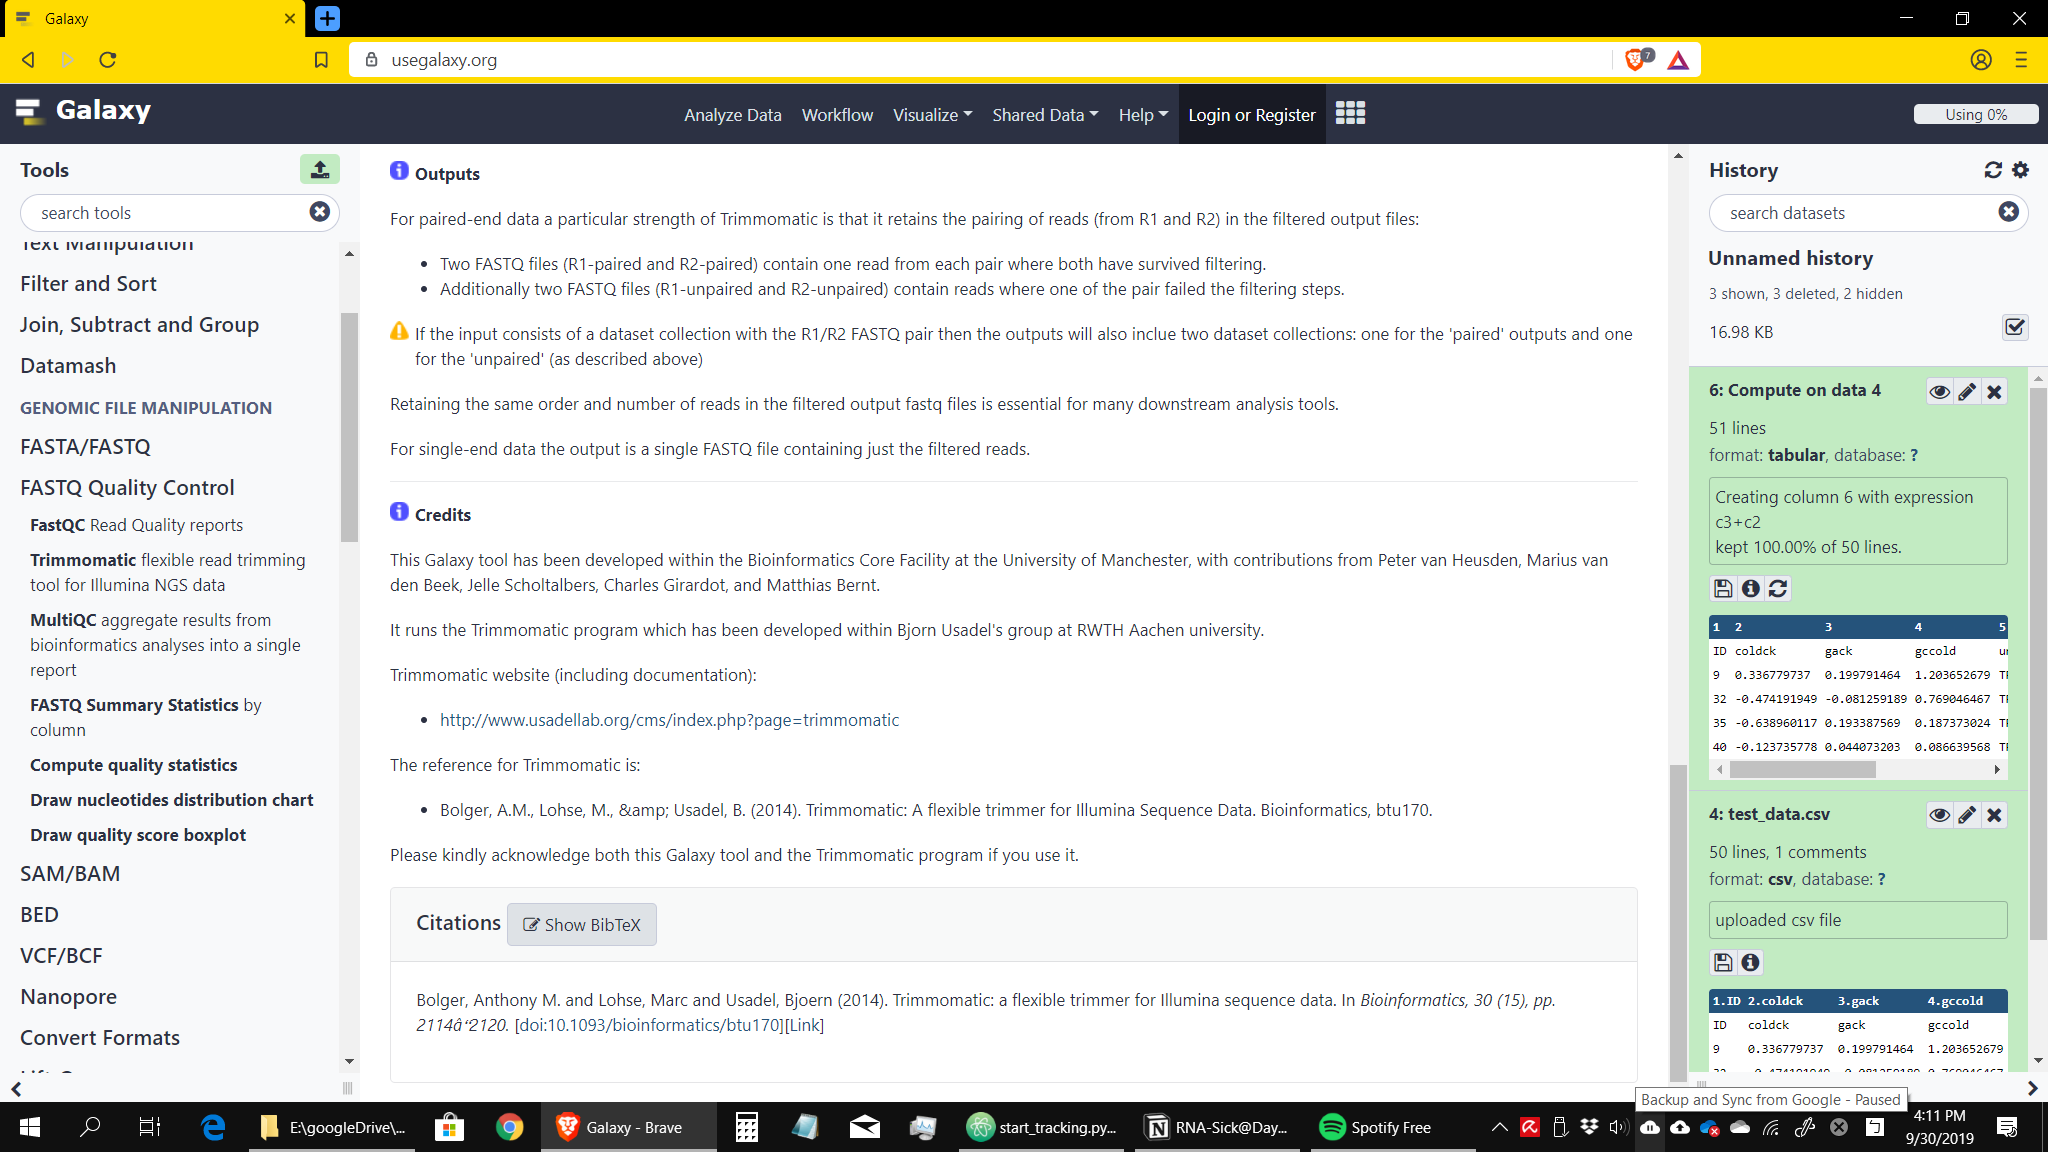The width and height of the screenshot is (2048, 1152).
Task: Clear the tool search box
Action: pos(320,212)
